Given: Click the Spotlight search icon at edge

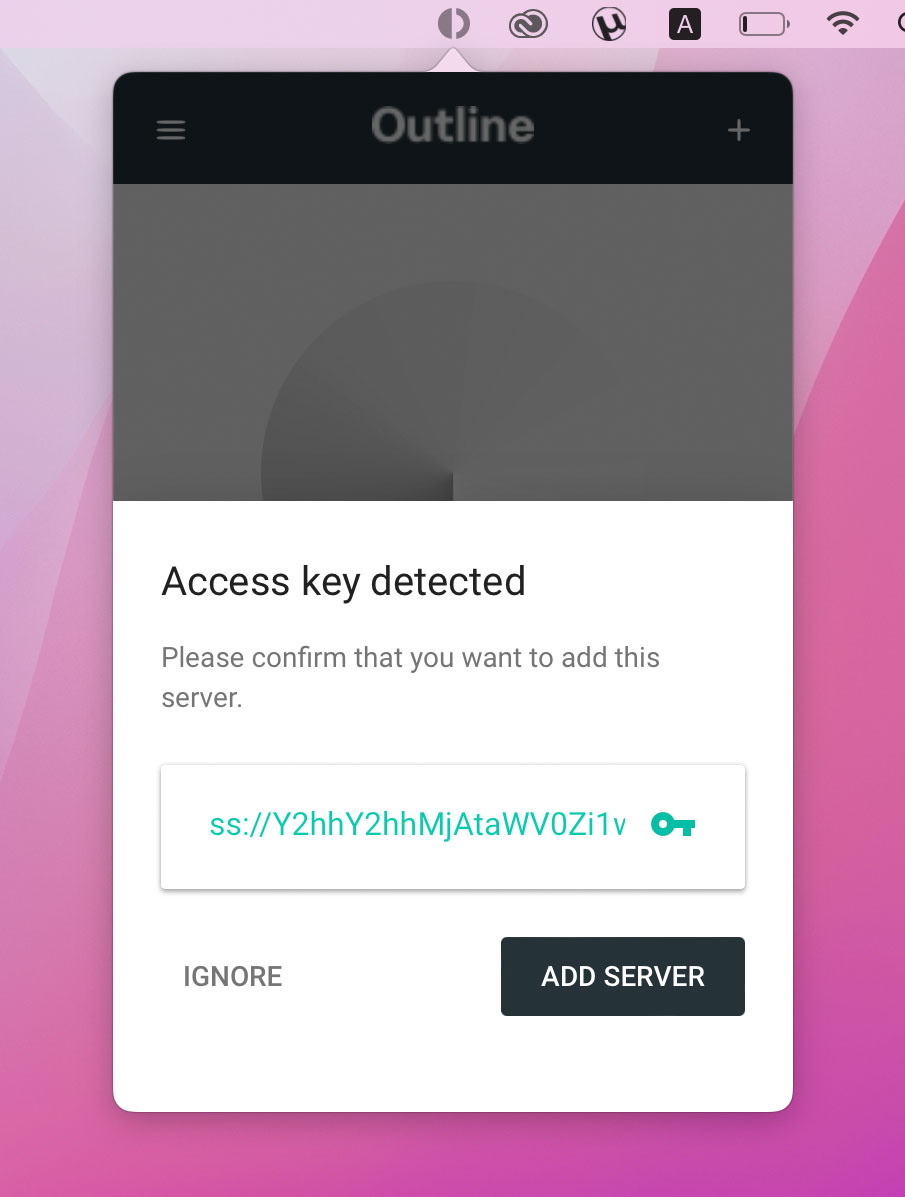Looking at the screenshot, I should 900,24.
